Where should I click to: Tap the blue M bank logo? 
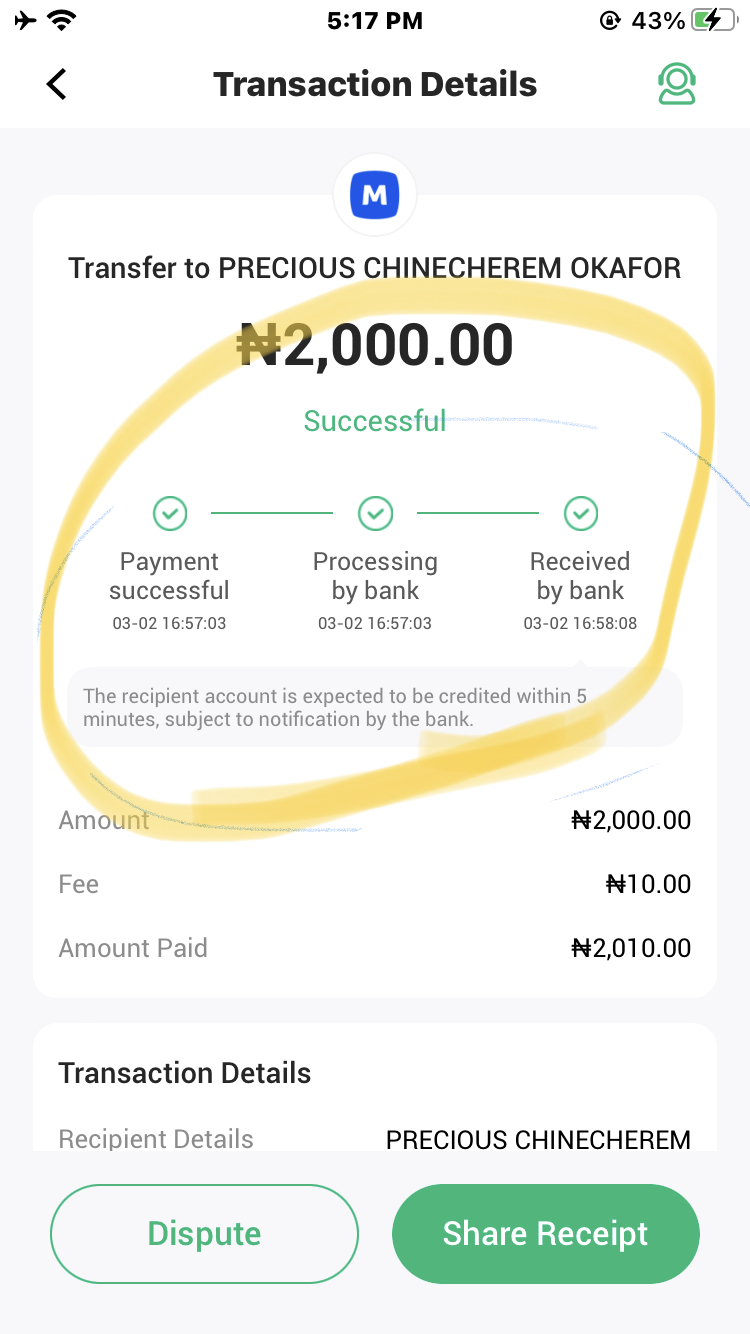(375, 195)
